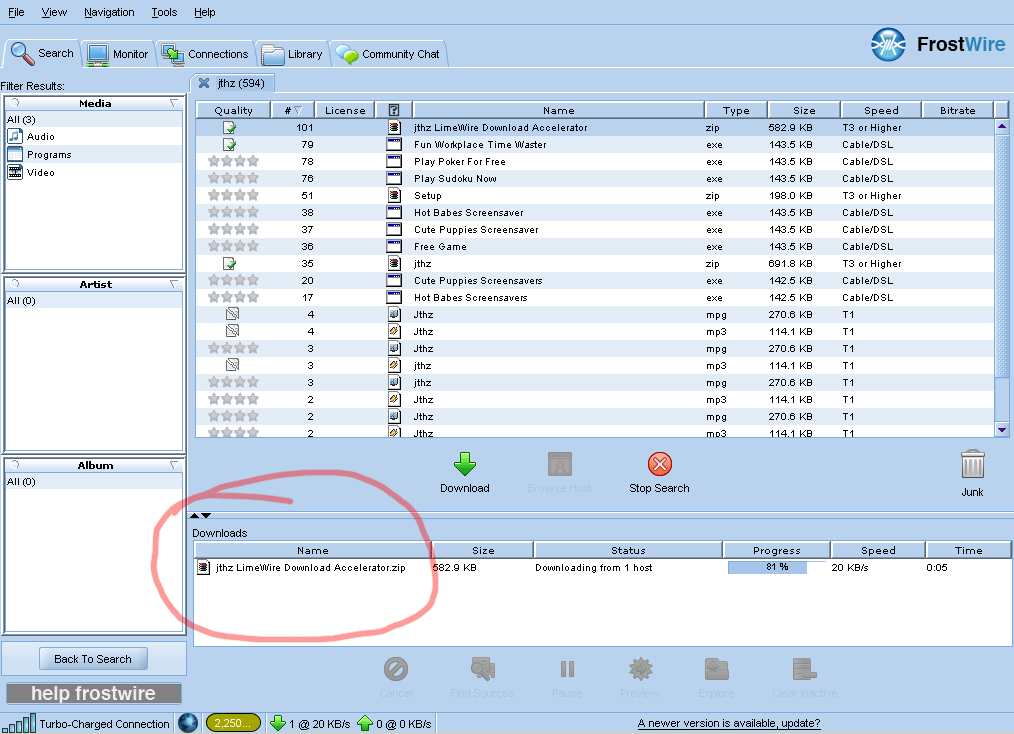Click the green Download arrow icon

[x=465, y=464]
